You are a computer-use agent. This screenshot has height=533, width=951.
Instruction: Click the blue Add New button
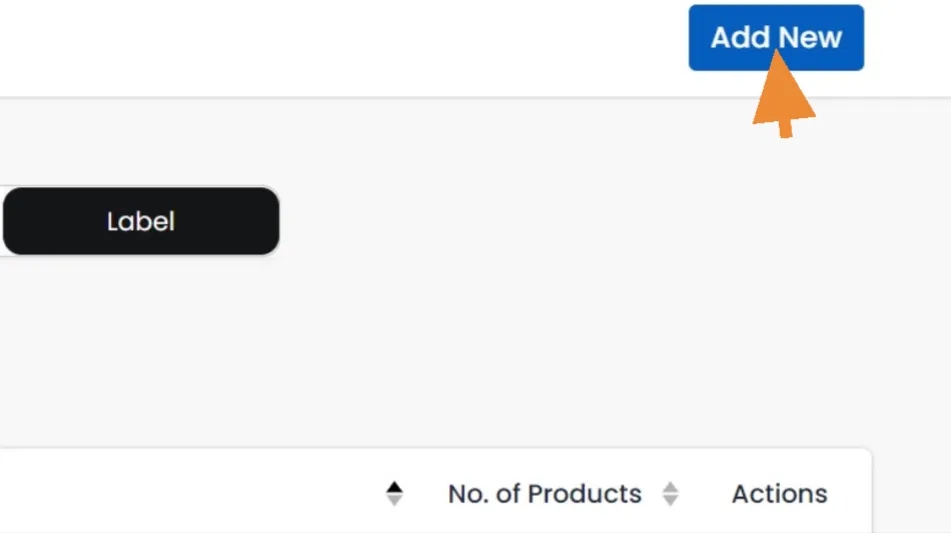775,38
